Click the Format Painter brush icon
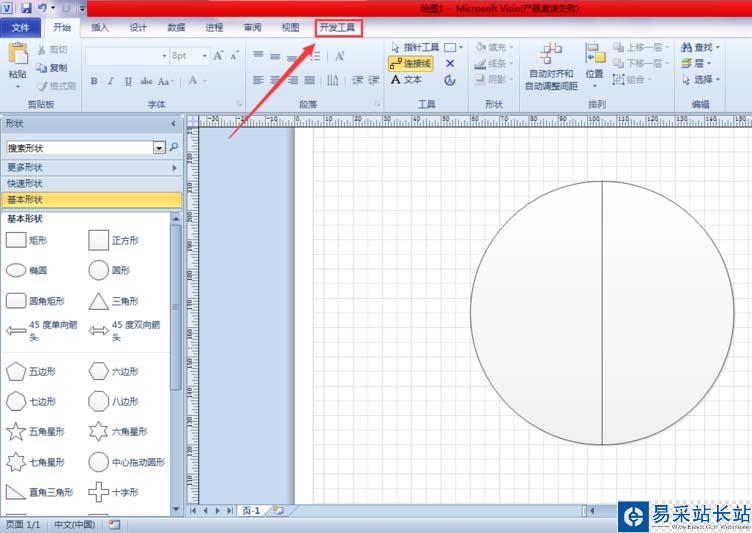 point(43,86)
